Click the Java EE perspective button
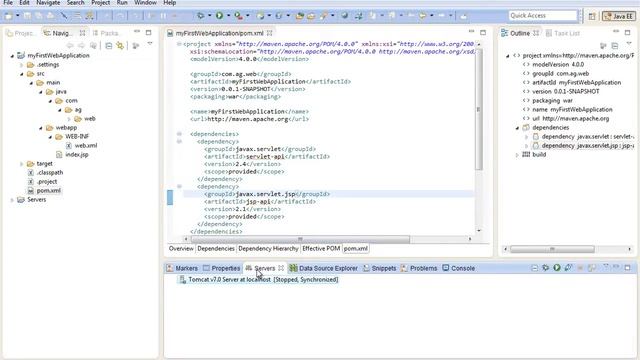The image size is (640, 360). 619,16
